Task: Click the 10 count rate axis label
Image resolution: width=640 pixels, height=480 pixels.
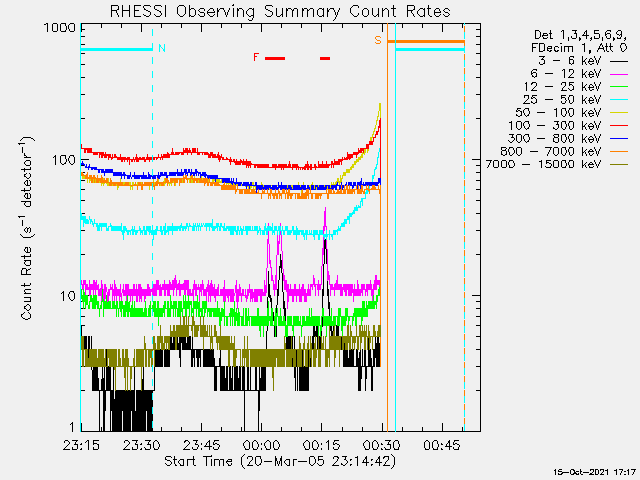Action: tap(68, 296)
